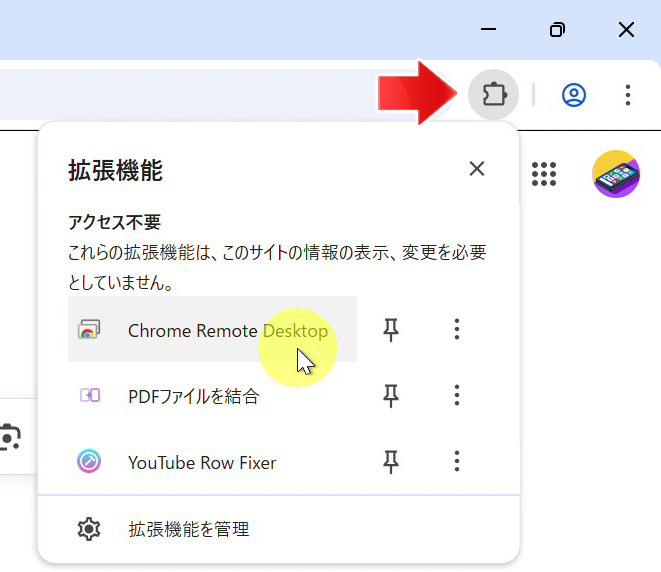Open more options for Chrome Remote Desktop
This screenshot has height=572, width=661.
pos(457,330)
